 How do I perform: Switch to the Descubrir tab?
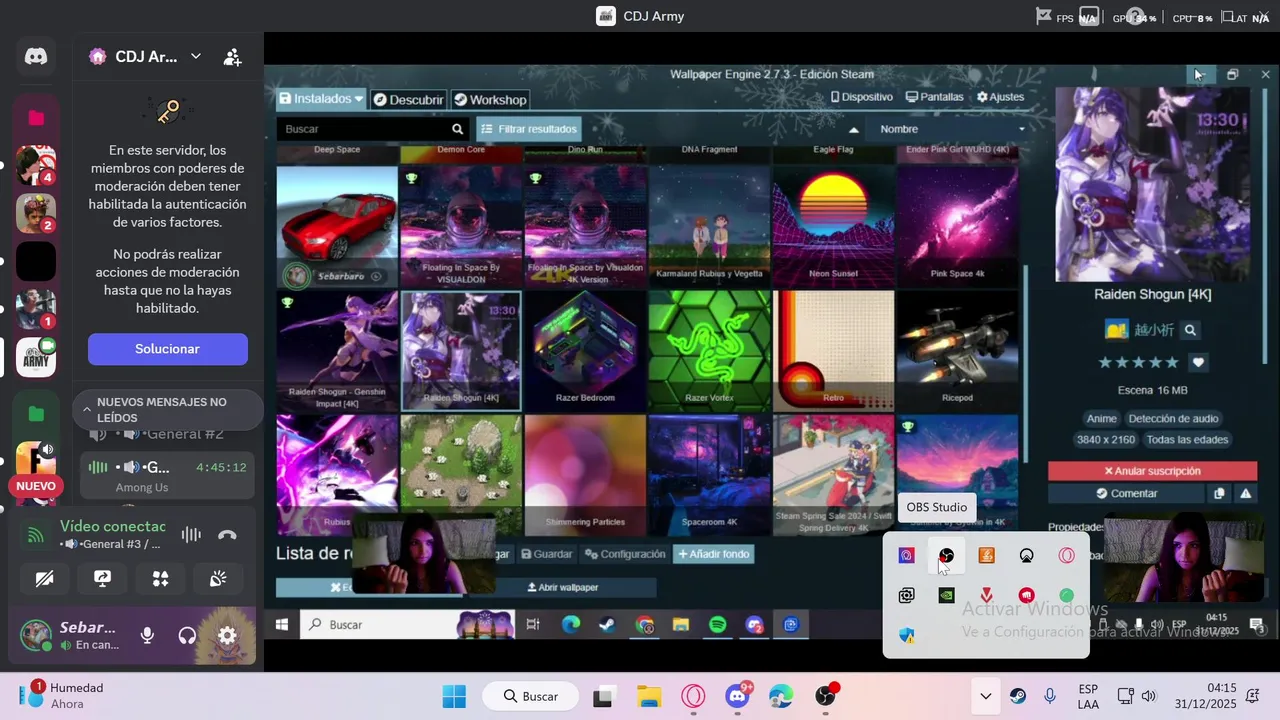[408, 100]
